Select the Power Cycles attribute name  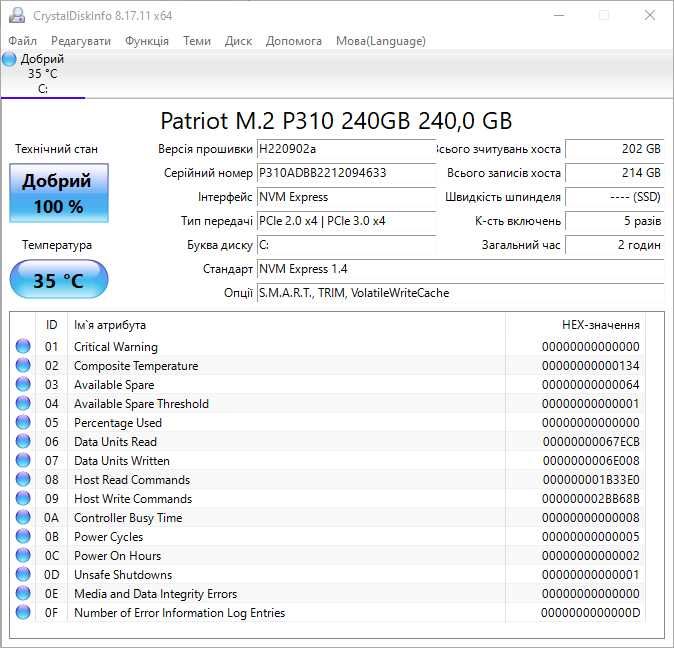(x=108, y=537)
